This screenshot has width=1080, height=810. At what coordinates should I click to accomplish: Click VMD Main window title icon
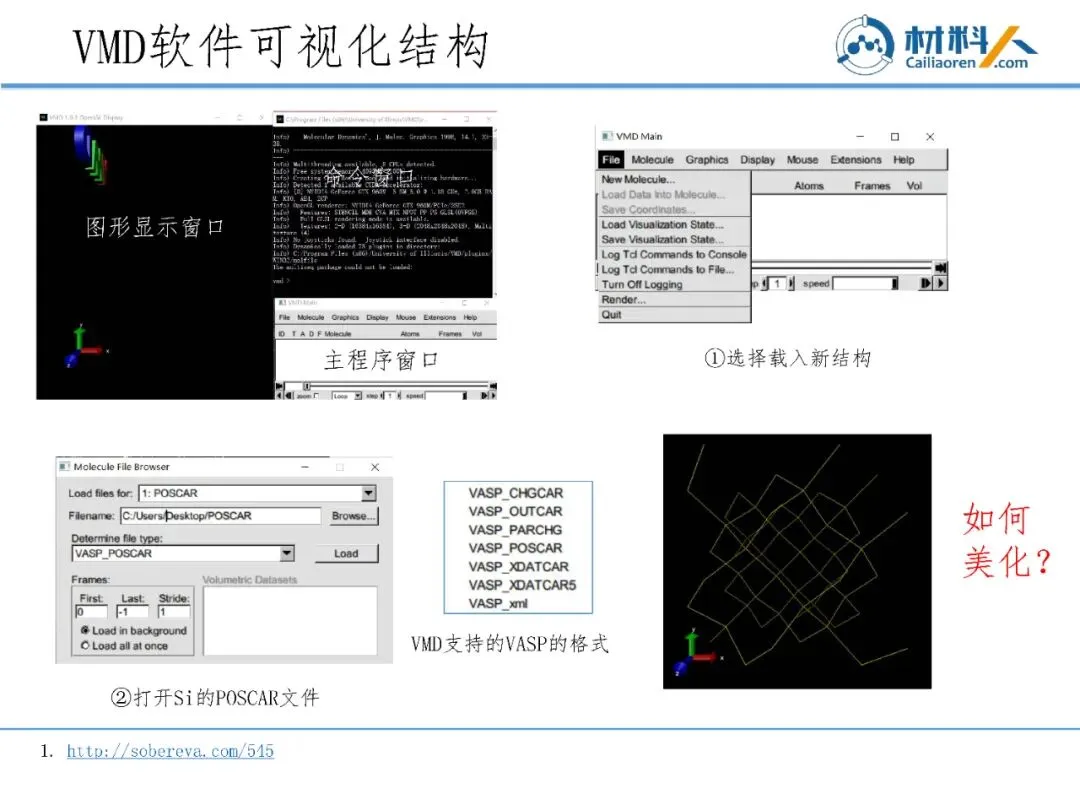(607, 136)
